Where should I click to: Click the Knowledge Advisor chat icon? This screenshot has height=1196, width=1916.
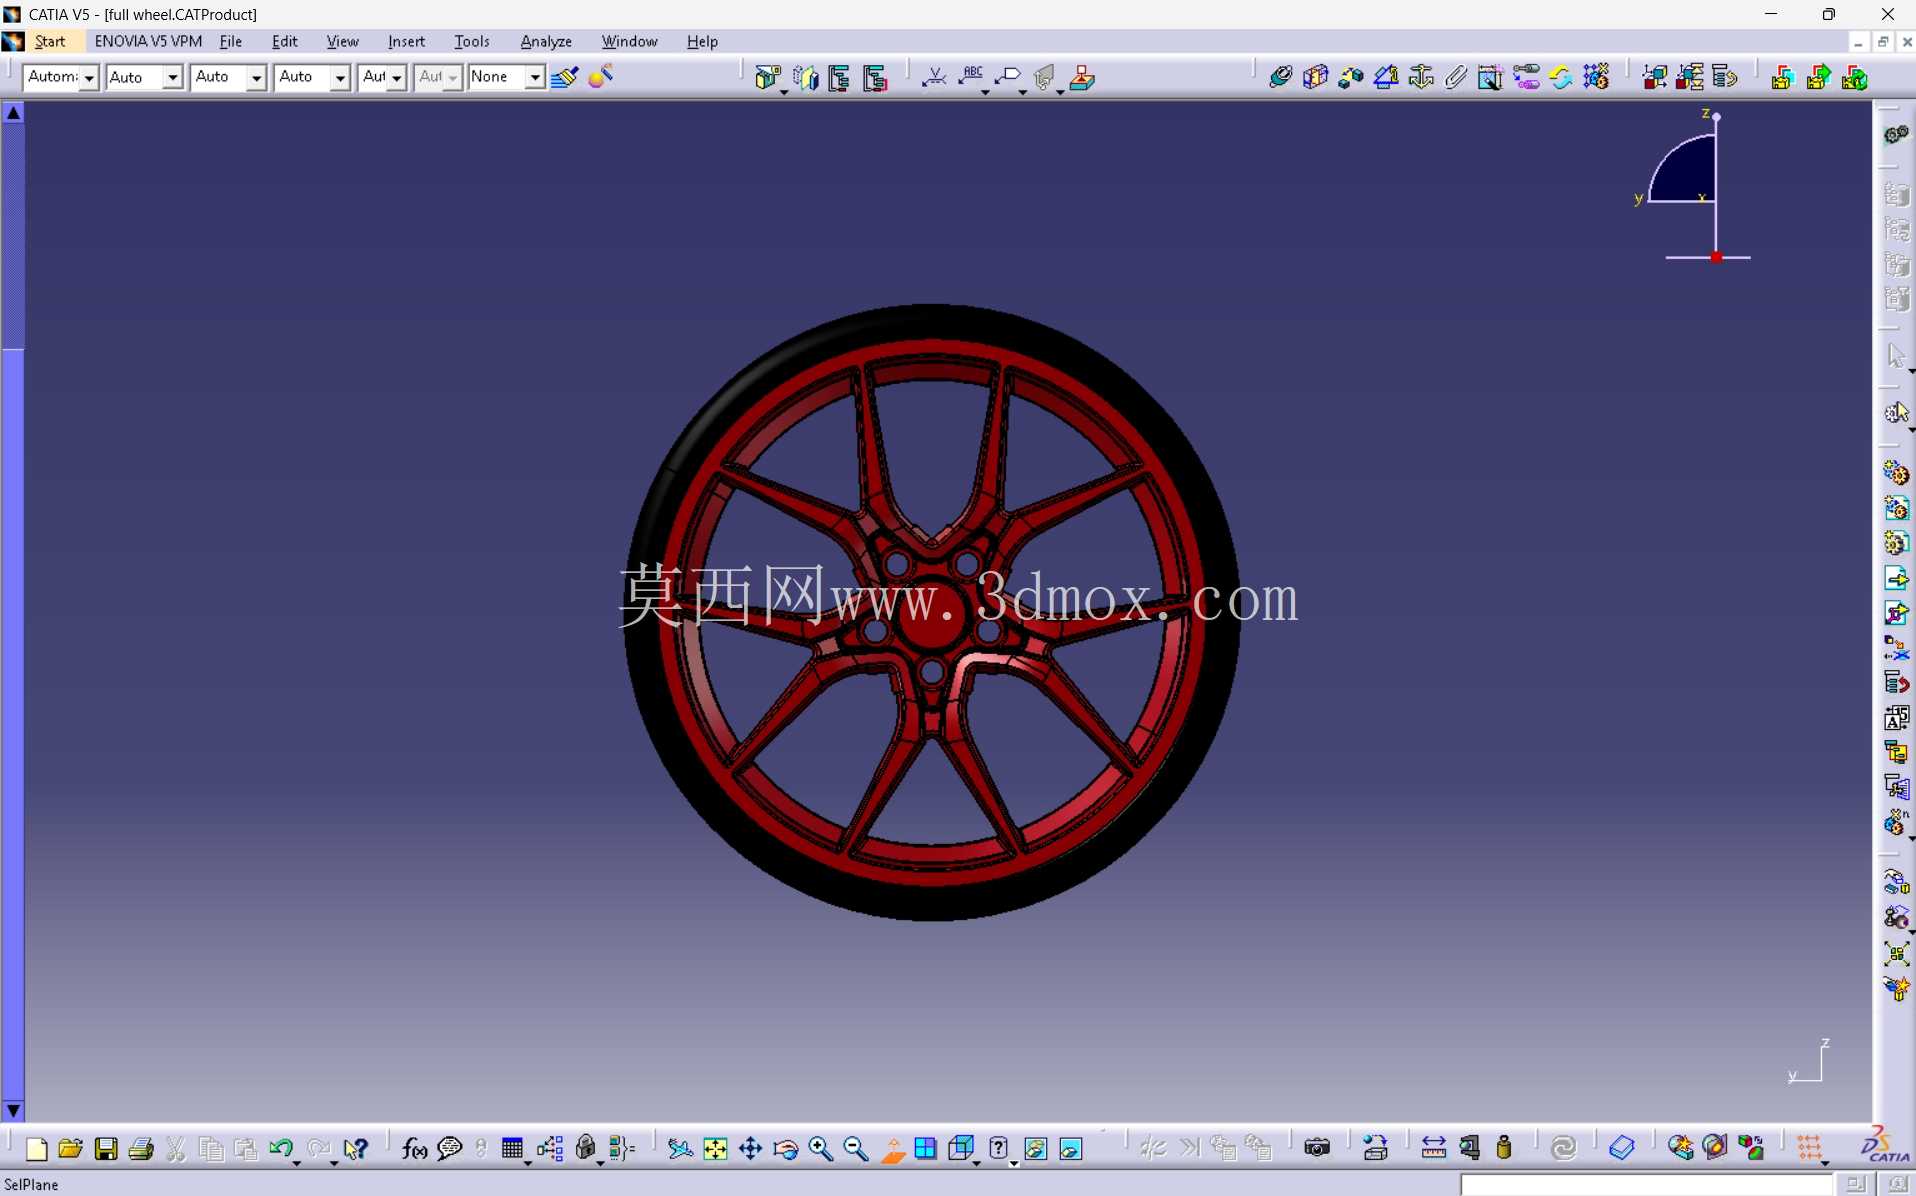(450, 1149)
